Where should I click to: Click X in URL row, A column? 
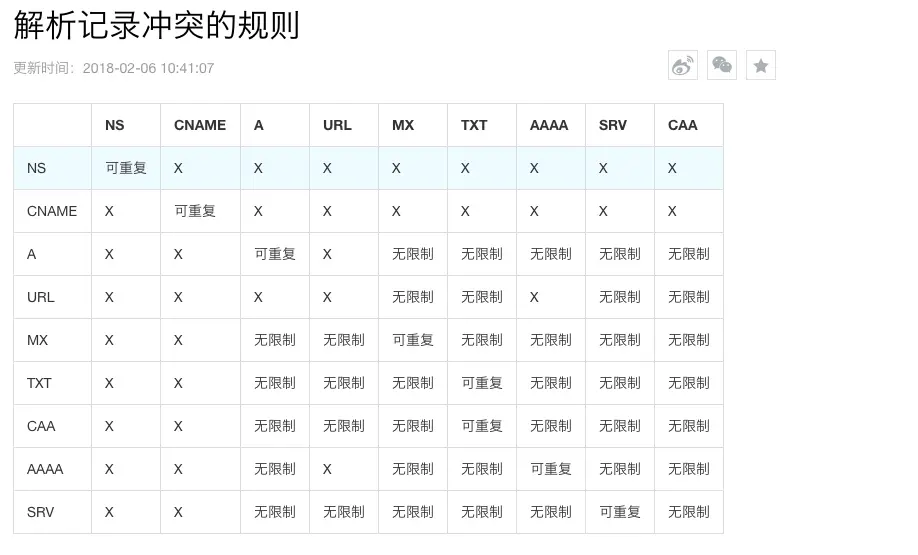click(258, 297)
